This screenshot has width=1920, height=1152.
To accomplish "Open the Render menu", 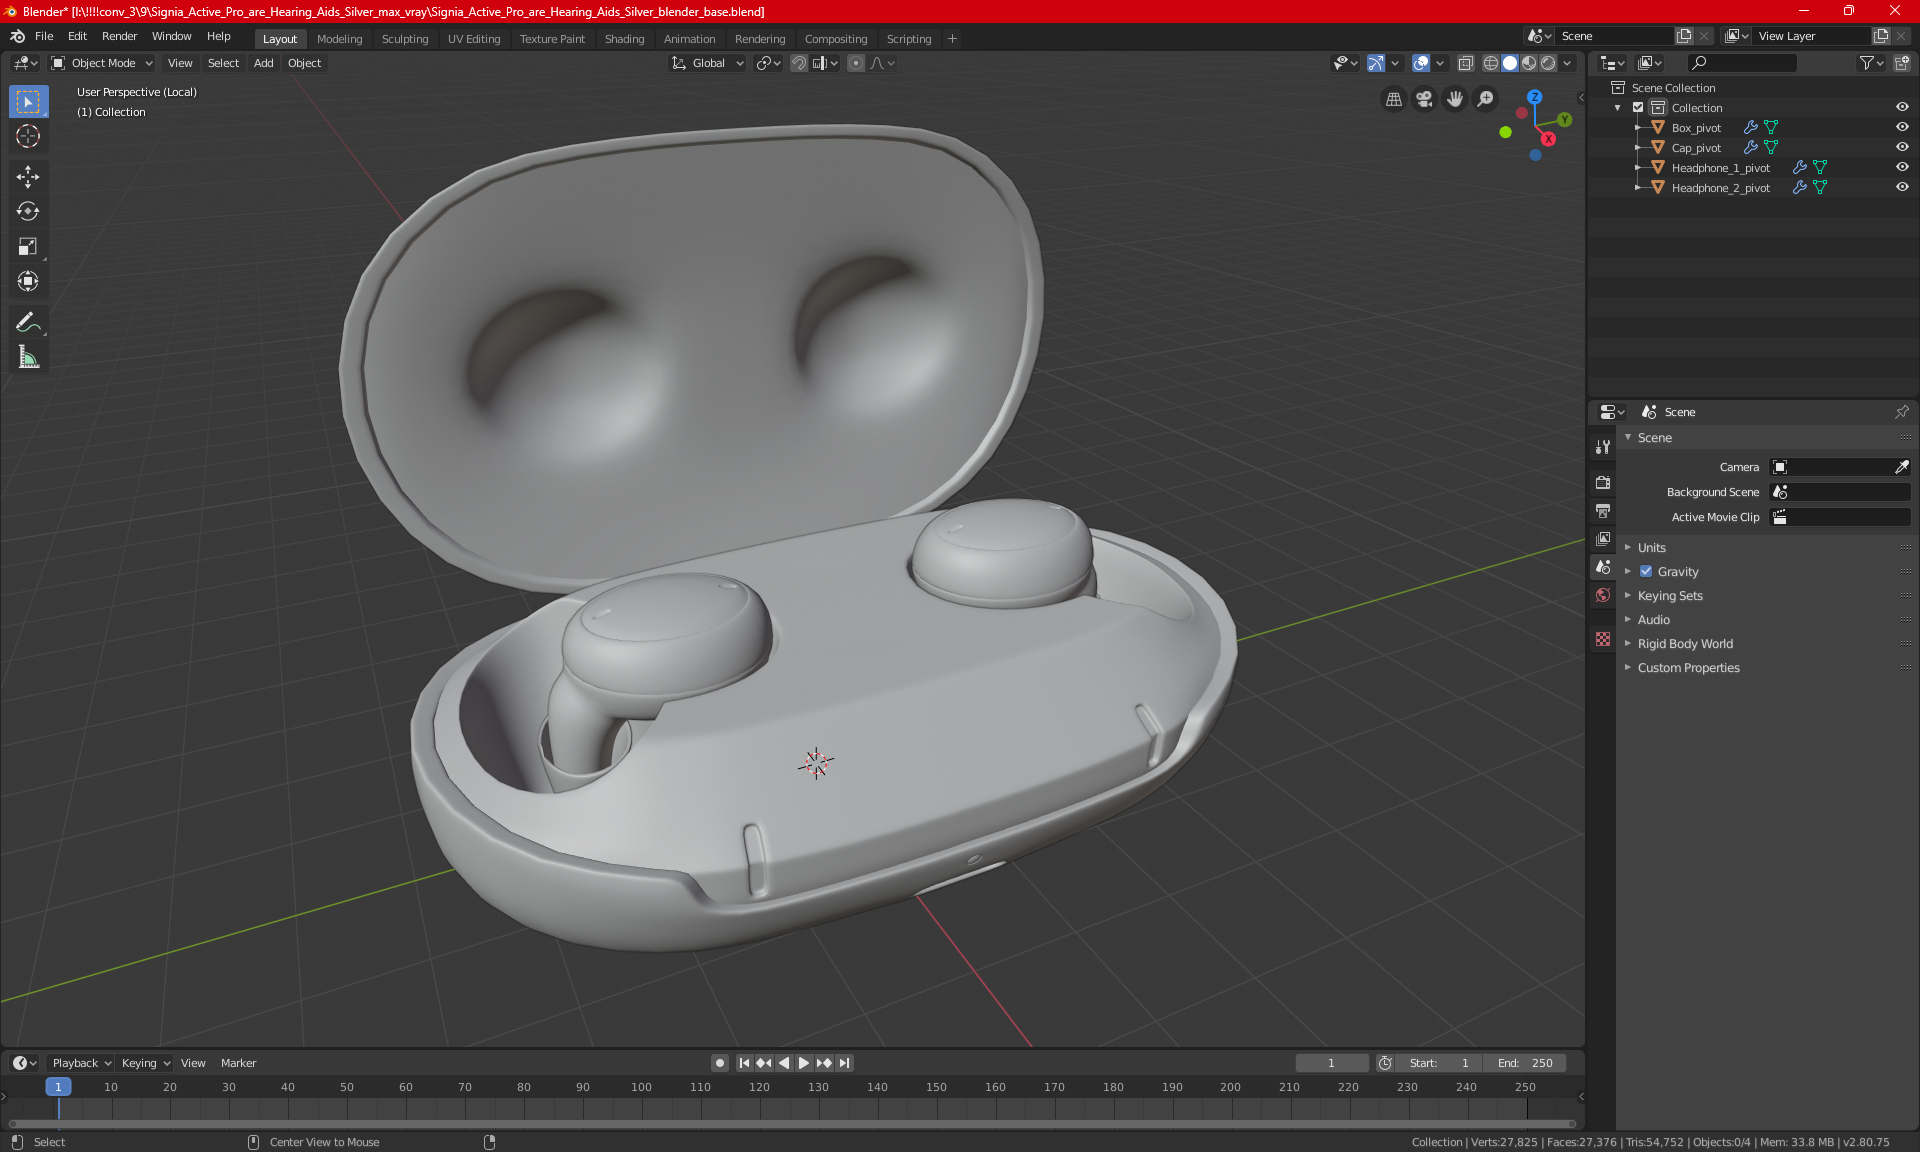I will click(119, 36).
